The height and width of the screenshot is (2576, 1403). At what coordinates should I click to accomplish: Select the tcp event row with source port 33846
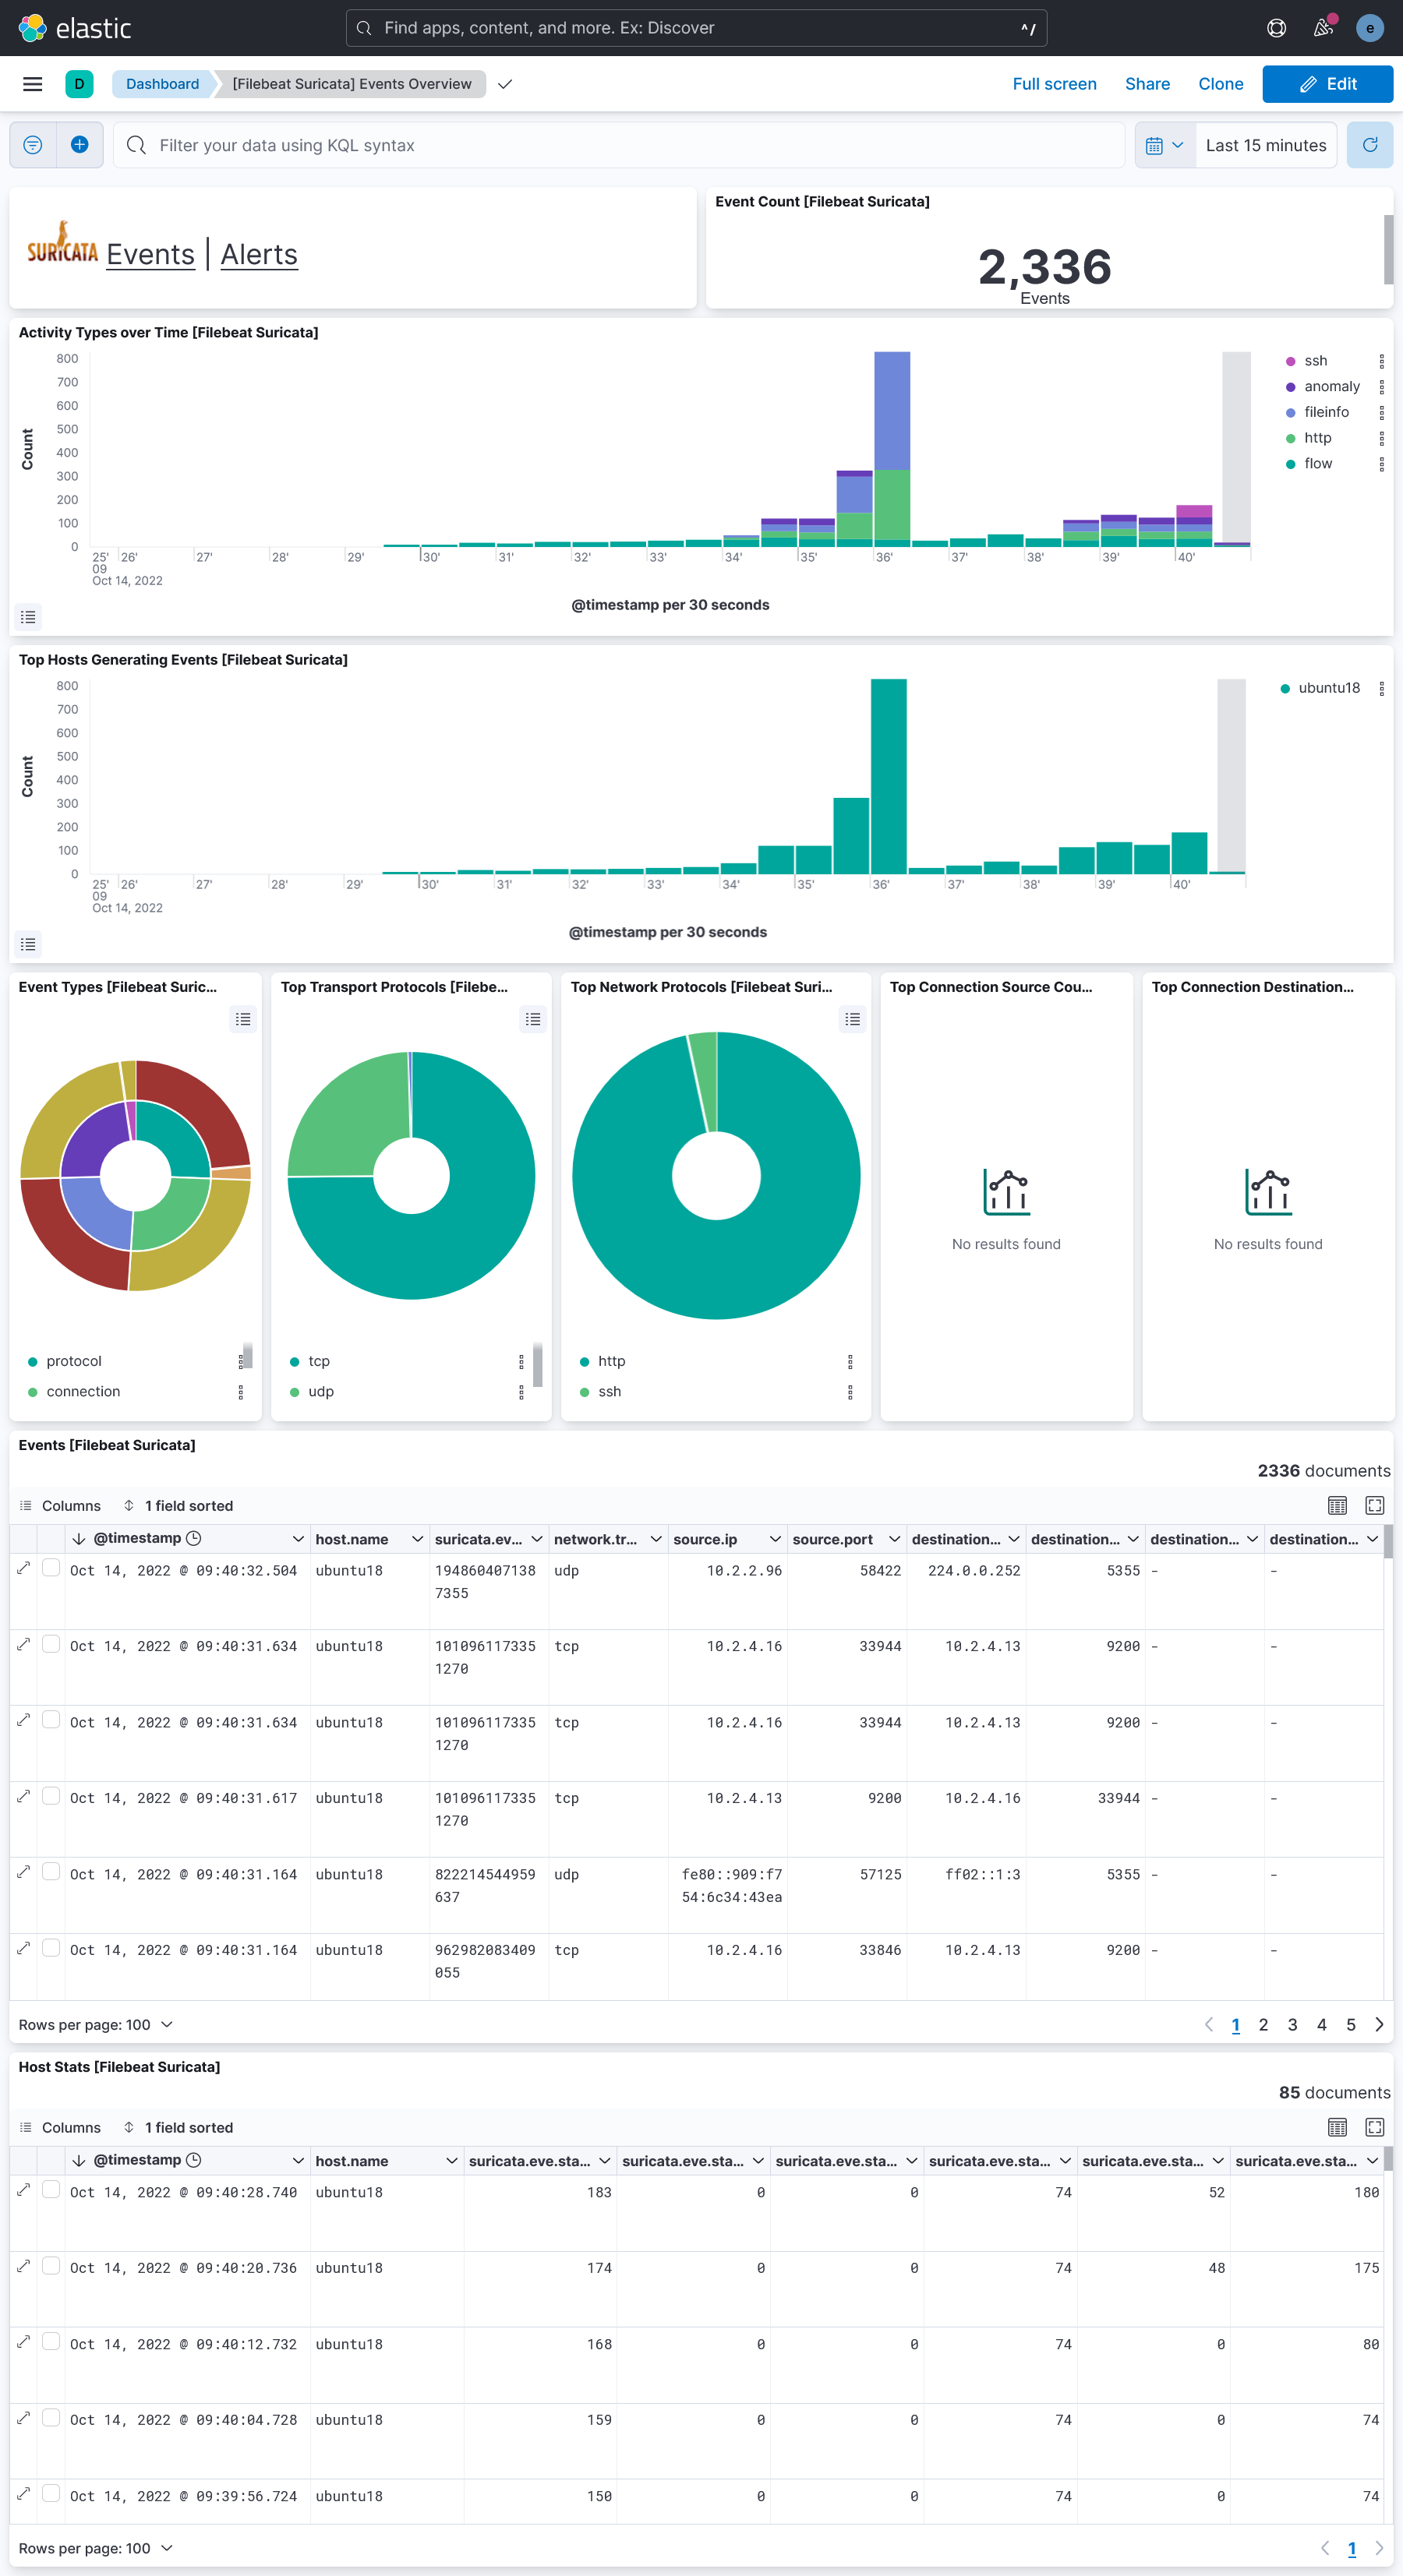coord(51,1948)
